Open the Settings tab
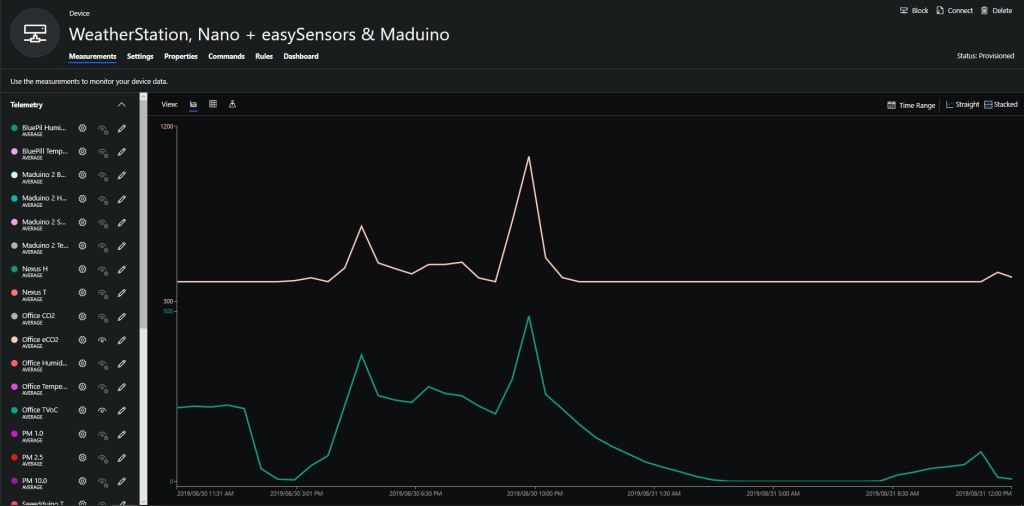The width and height of the screenshot is (1024, 506). coord(140,56)
